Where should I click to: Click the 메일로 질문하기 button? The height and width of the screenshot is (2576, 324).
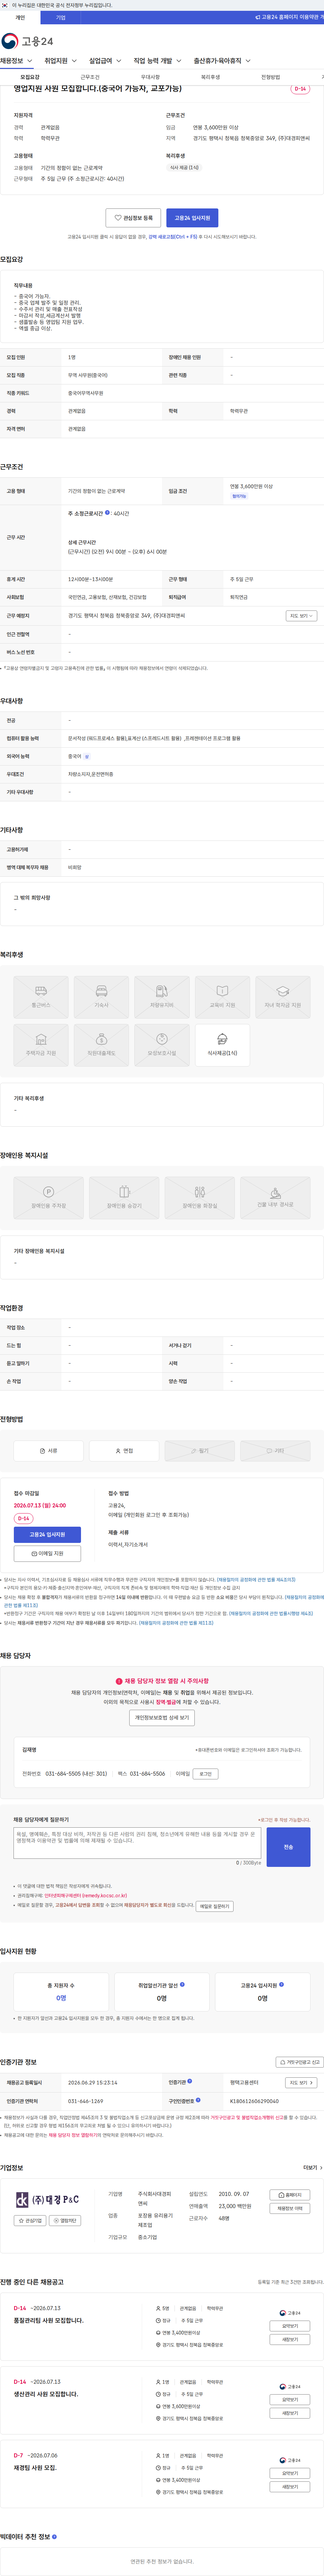[x=214, y=1906]
